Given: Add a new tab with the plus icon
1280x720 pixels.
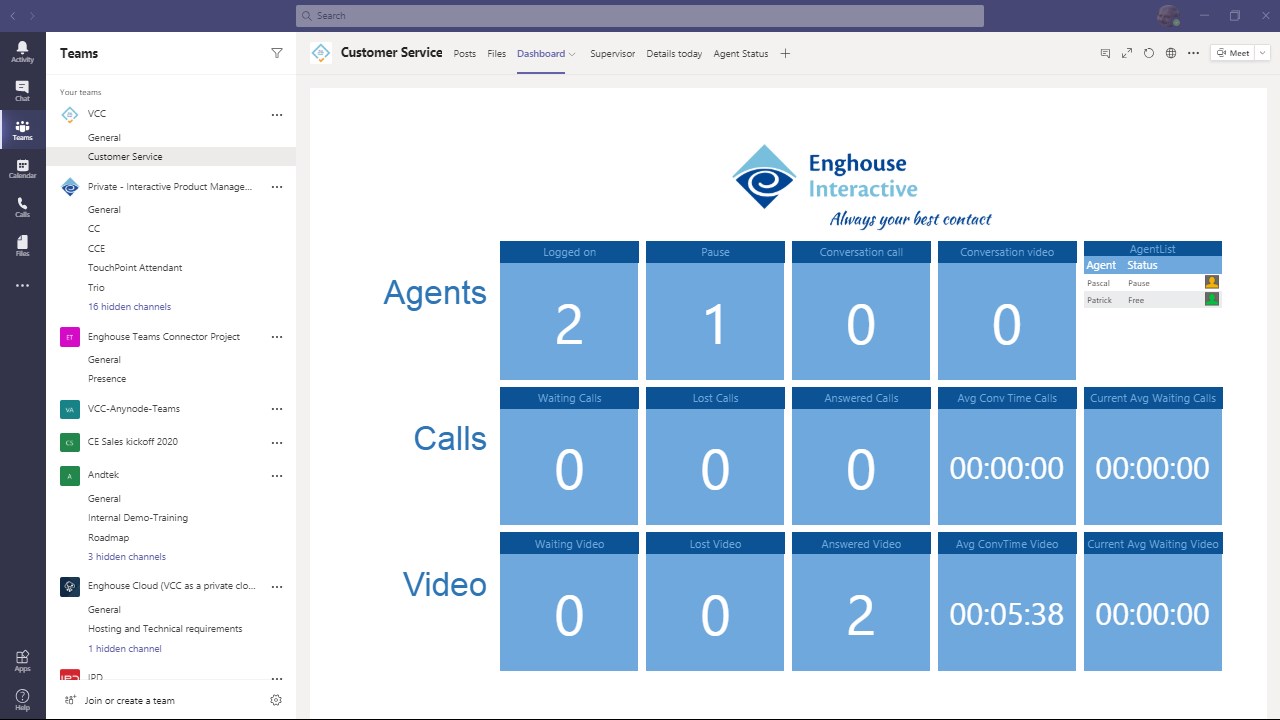Looking at the screenshot, I should (785, 53).
